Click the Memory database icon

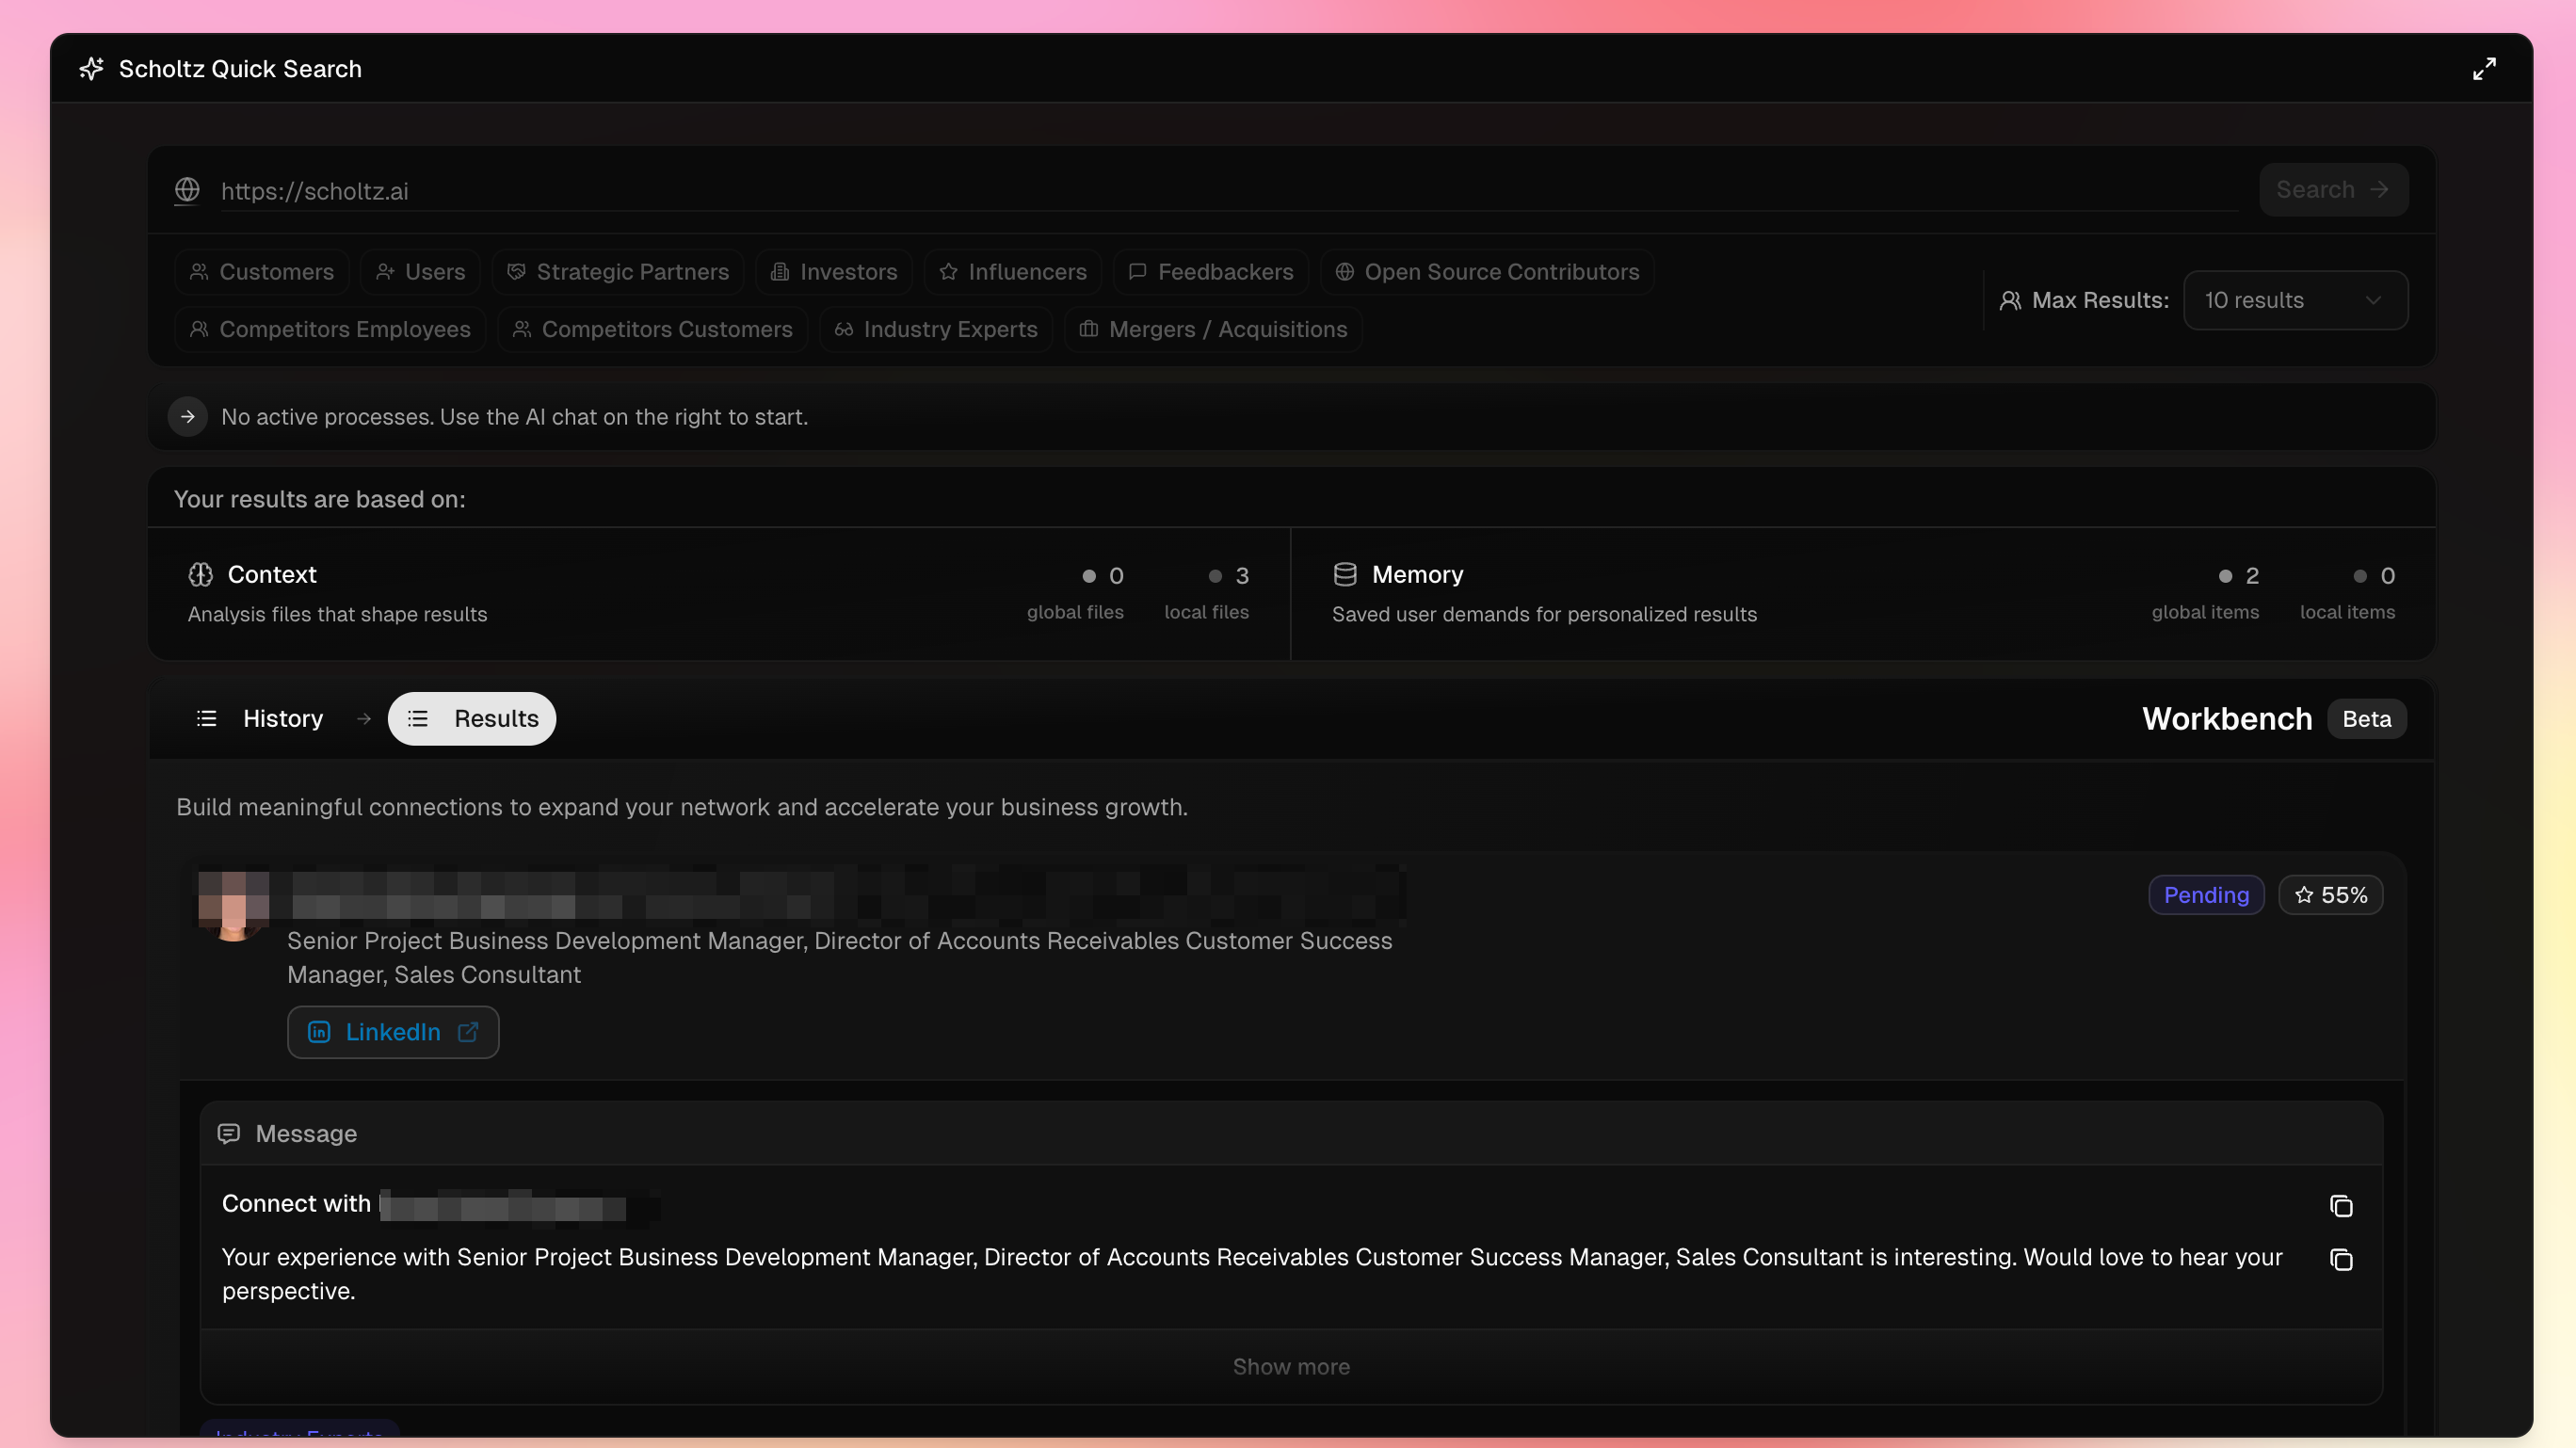click(1345, 574)
